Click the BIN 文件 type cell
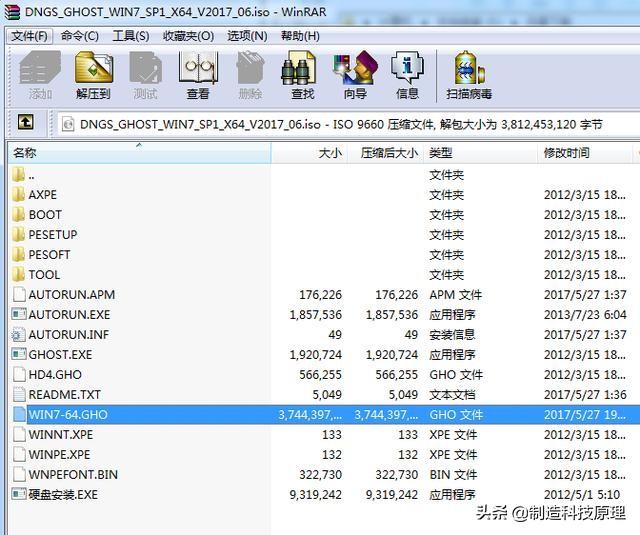Screen dimensions: 640x535 [453, 474]
